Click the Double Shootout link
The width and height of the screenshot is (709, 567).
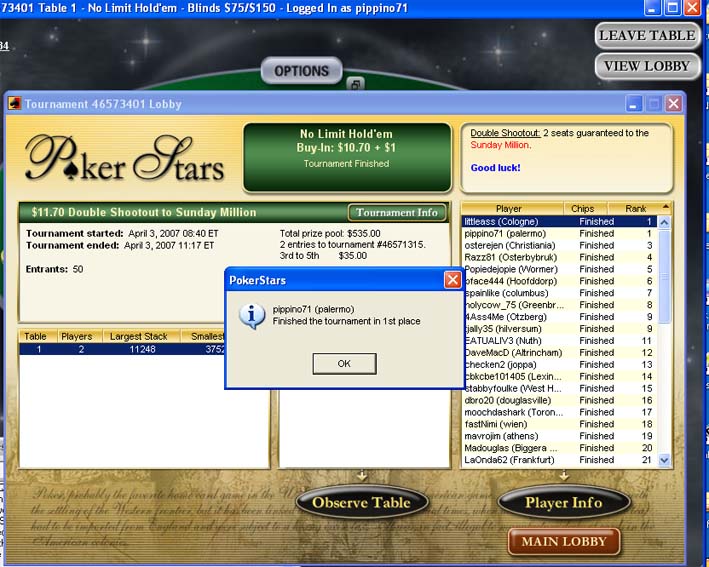pyautogui.click(x=505, y=133)
